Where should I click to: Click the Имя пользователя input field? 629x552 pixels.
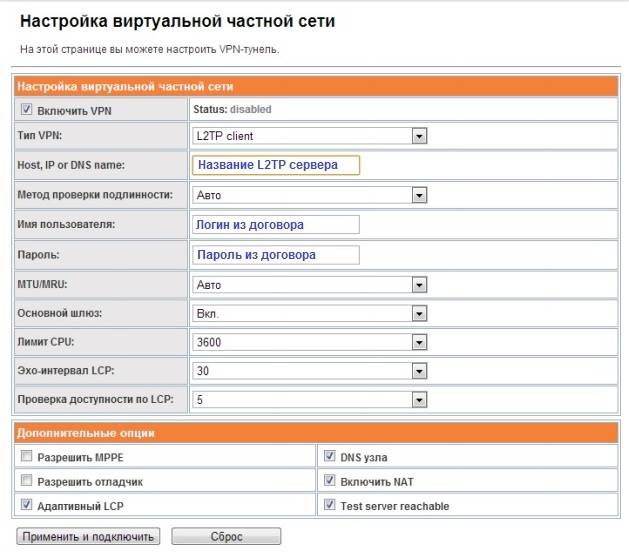274,225
